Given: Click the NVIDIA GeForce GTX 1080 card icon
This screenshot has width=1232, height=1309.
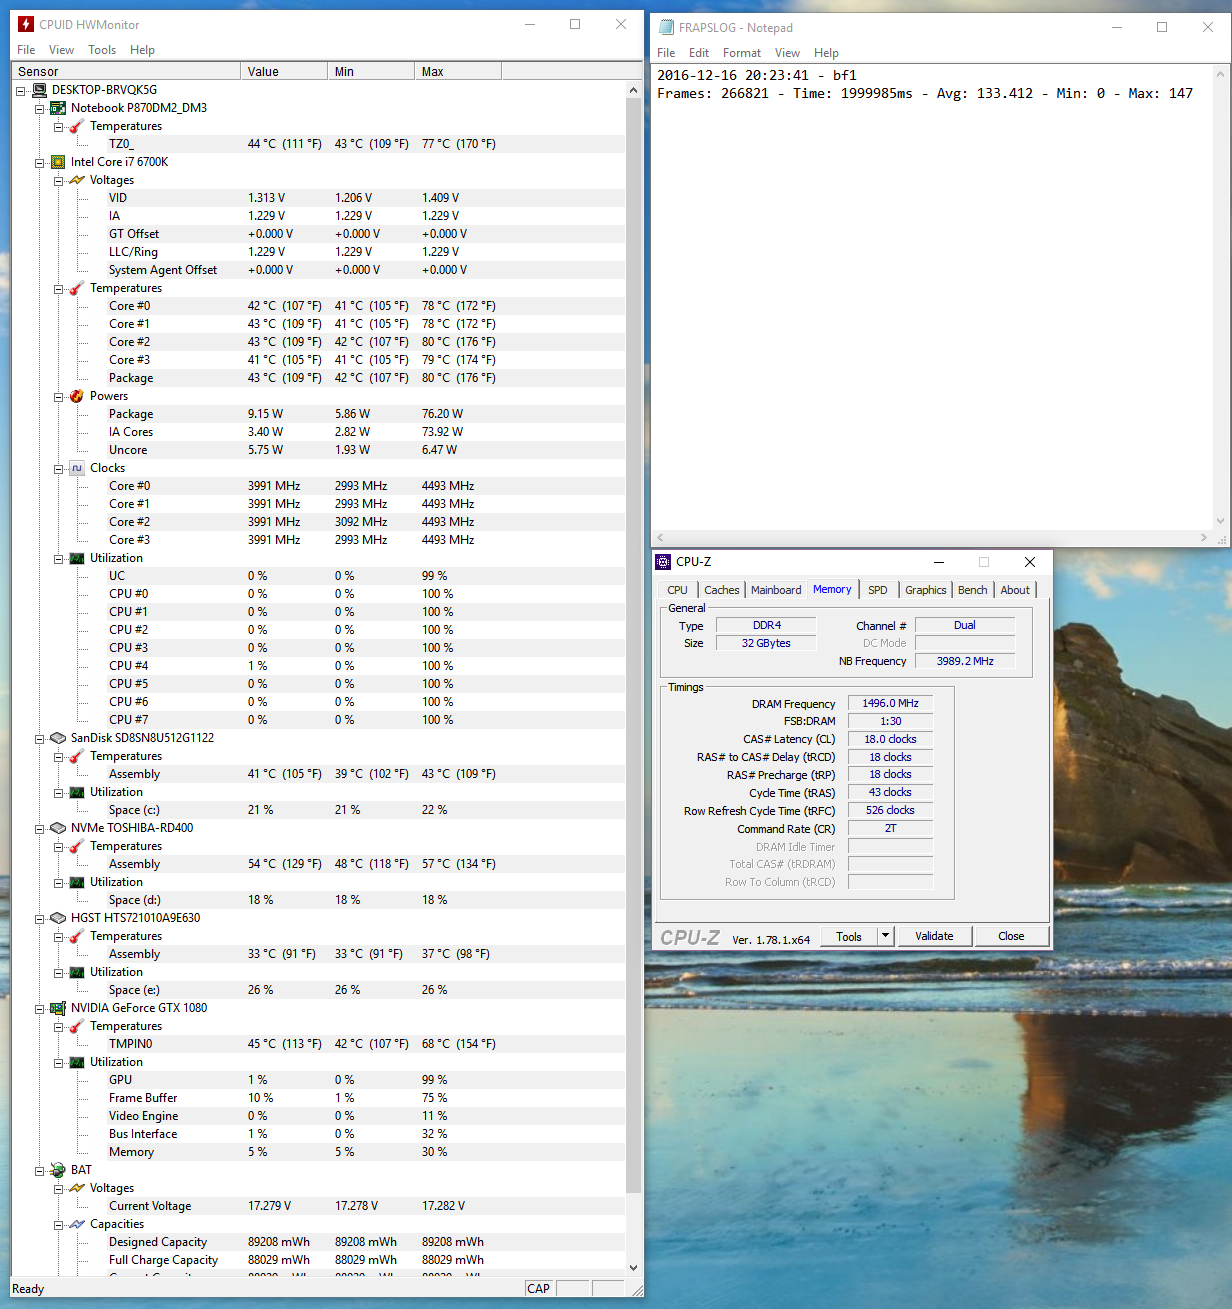Looking at the screenshot, I should (58, 1008).
